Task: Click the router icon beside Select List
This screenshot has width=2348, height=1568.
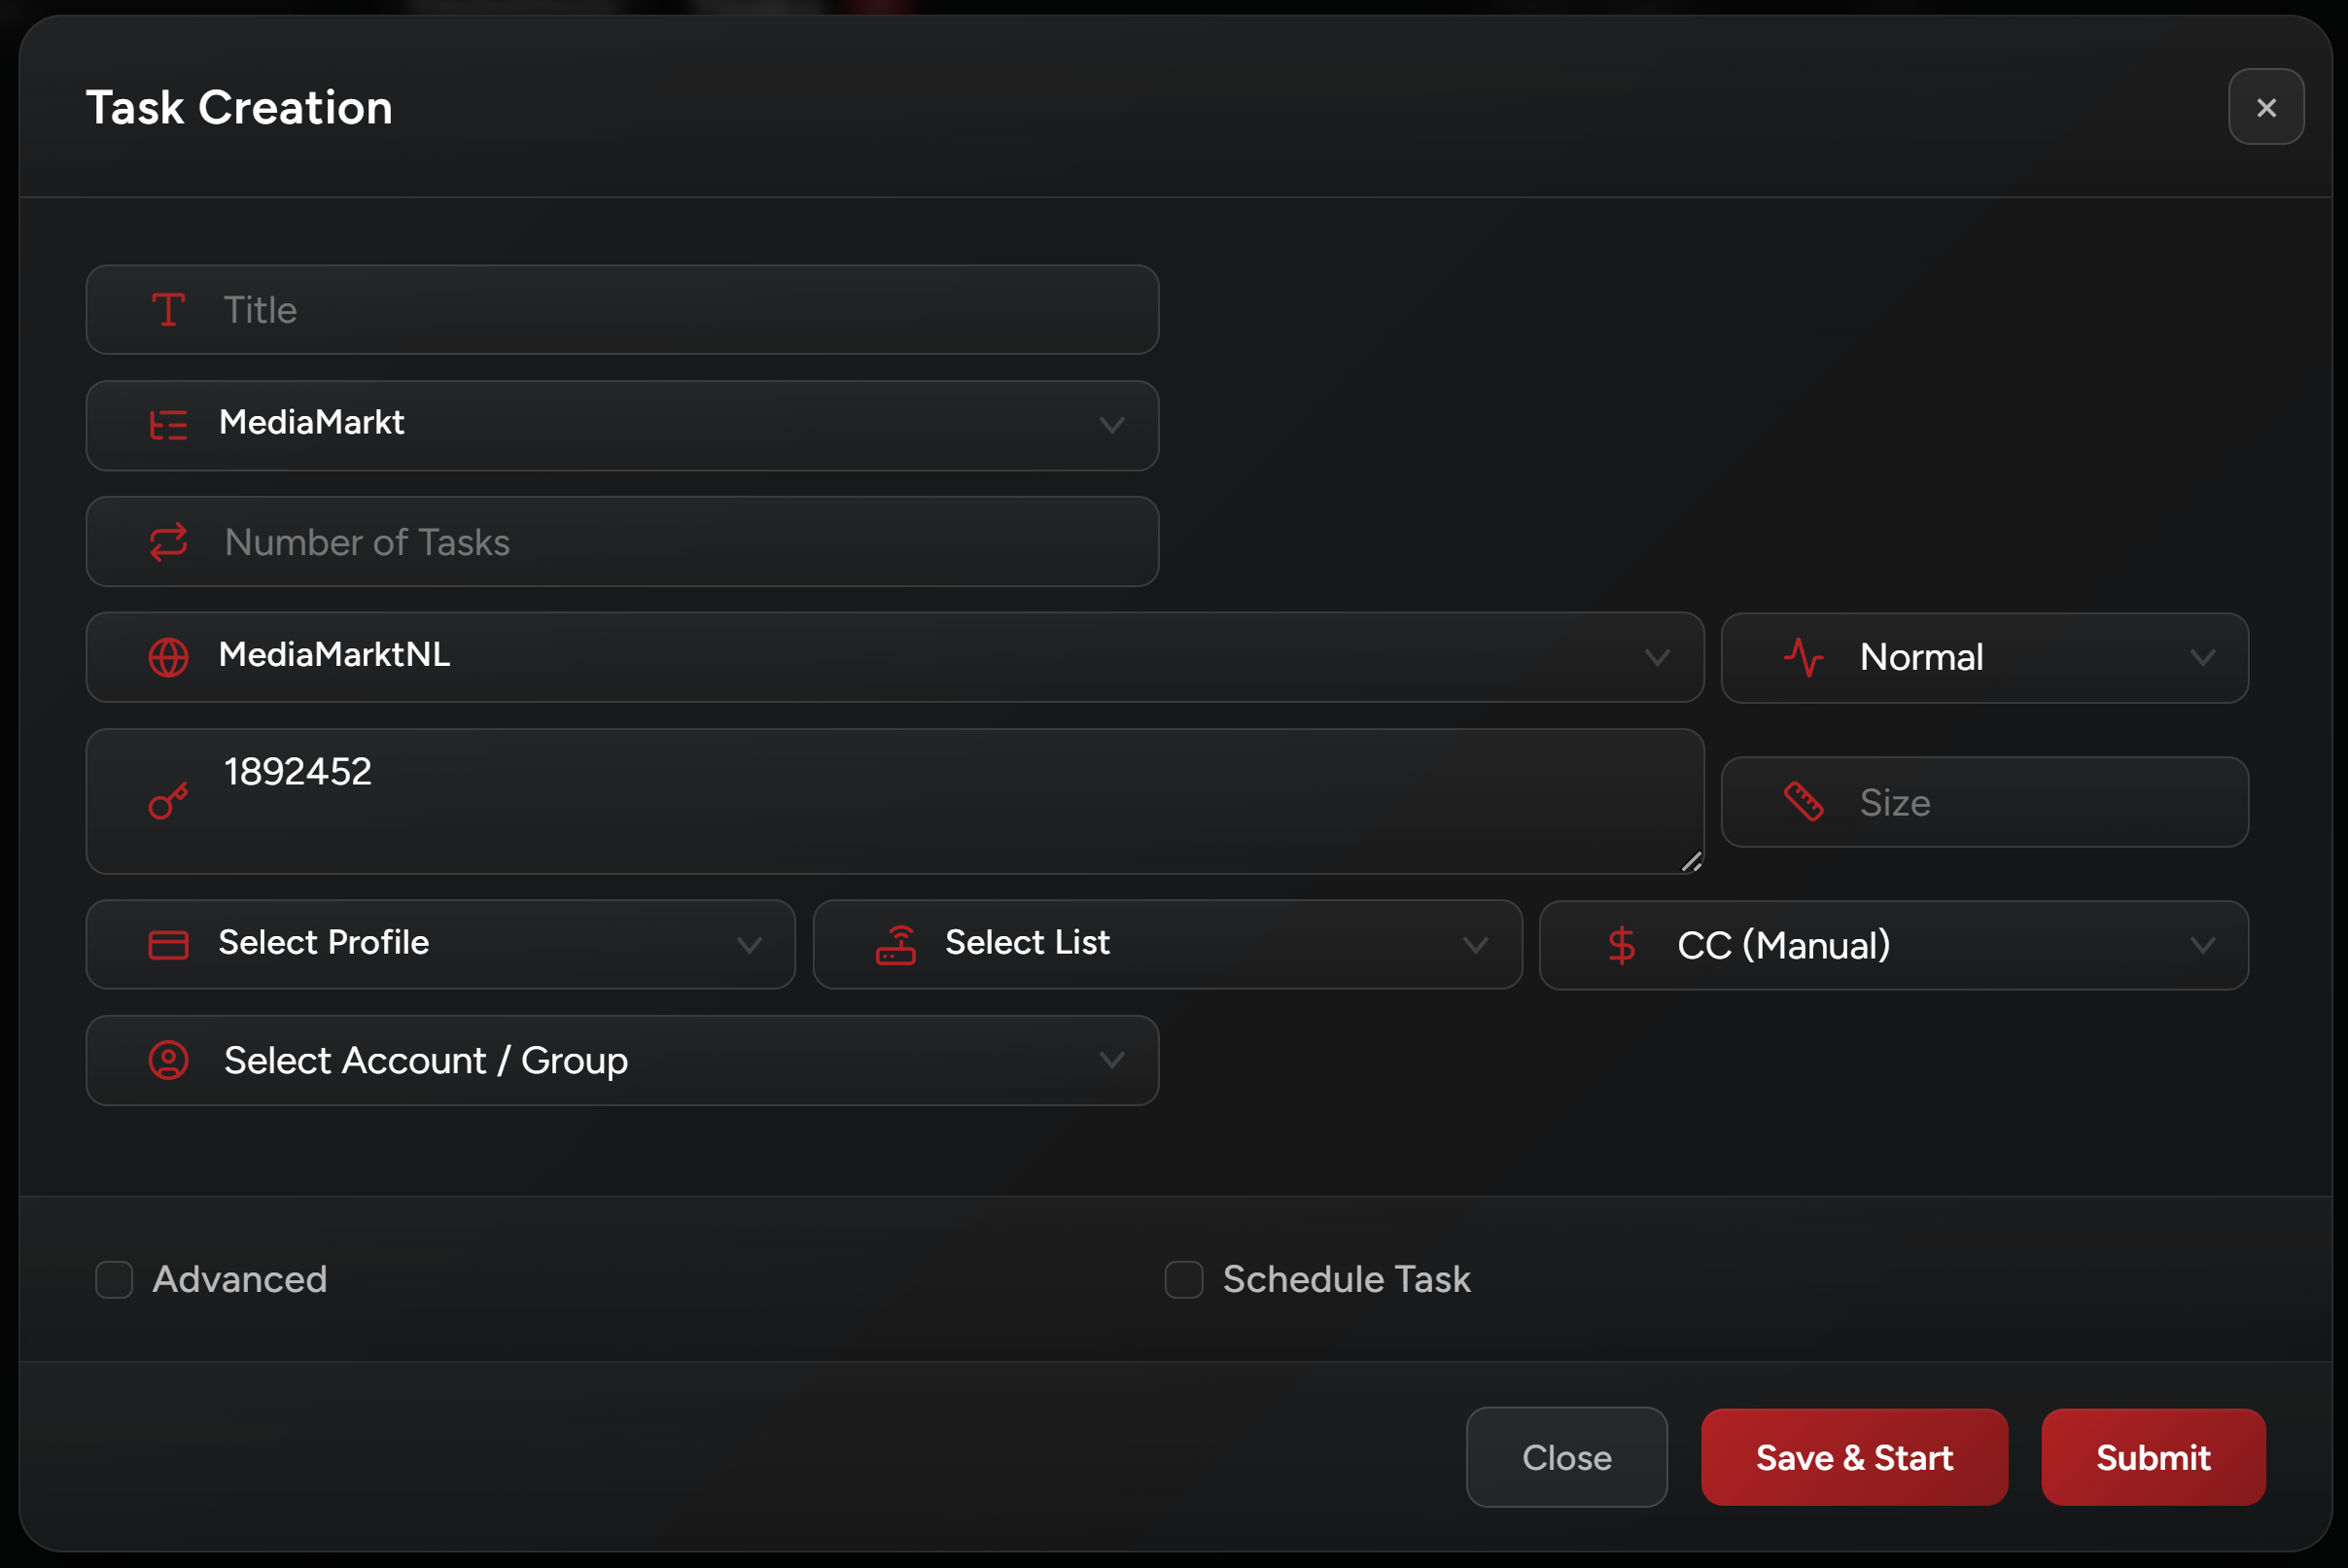Action: [895, 945]
